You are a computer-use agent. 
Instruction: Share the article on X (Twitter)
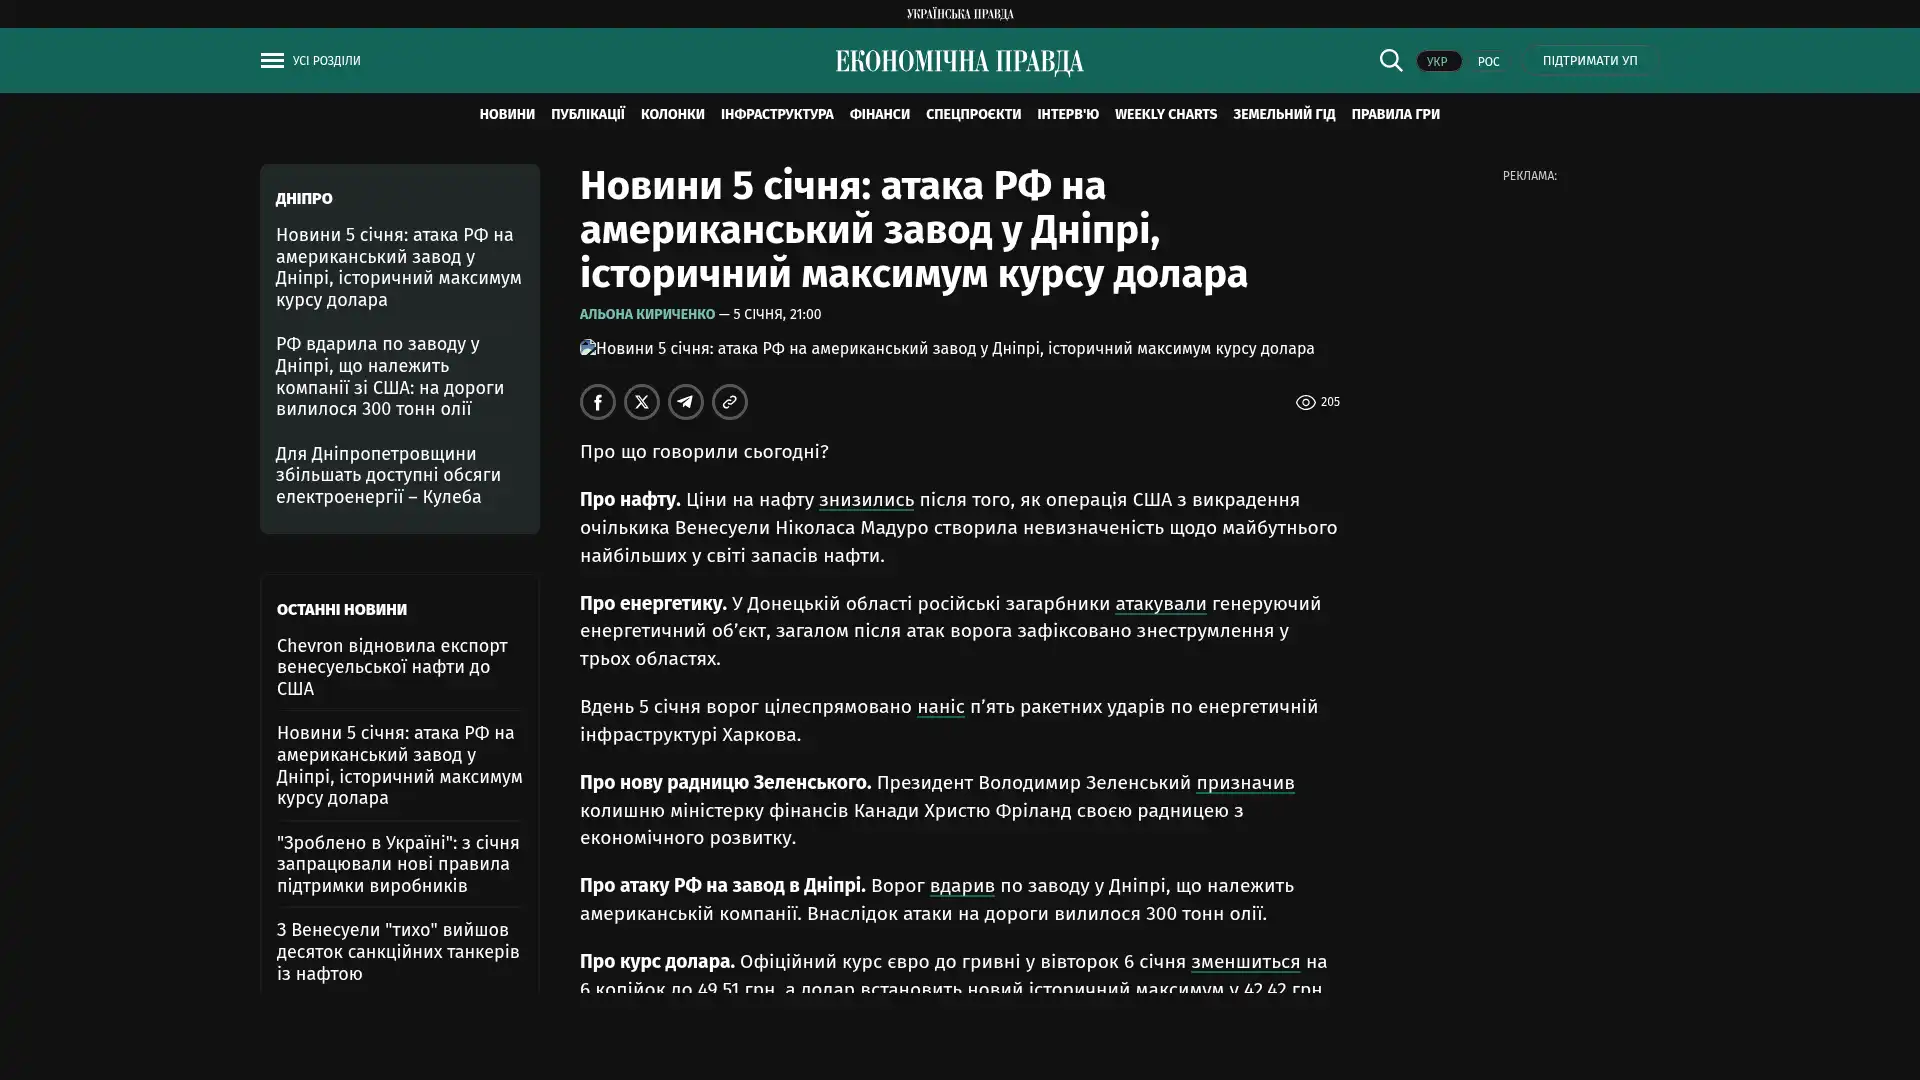click(x=641, y=402)
